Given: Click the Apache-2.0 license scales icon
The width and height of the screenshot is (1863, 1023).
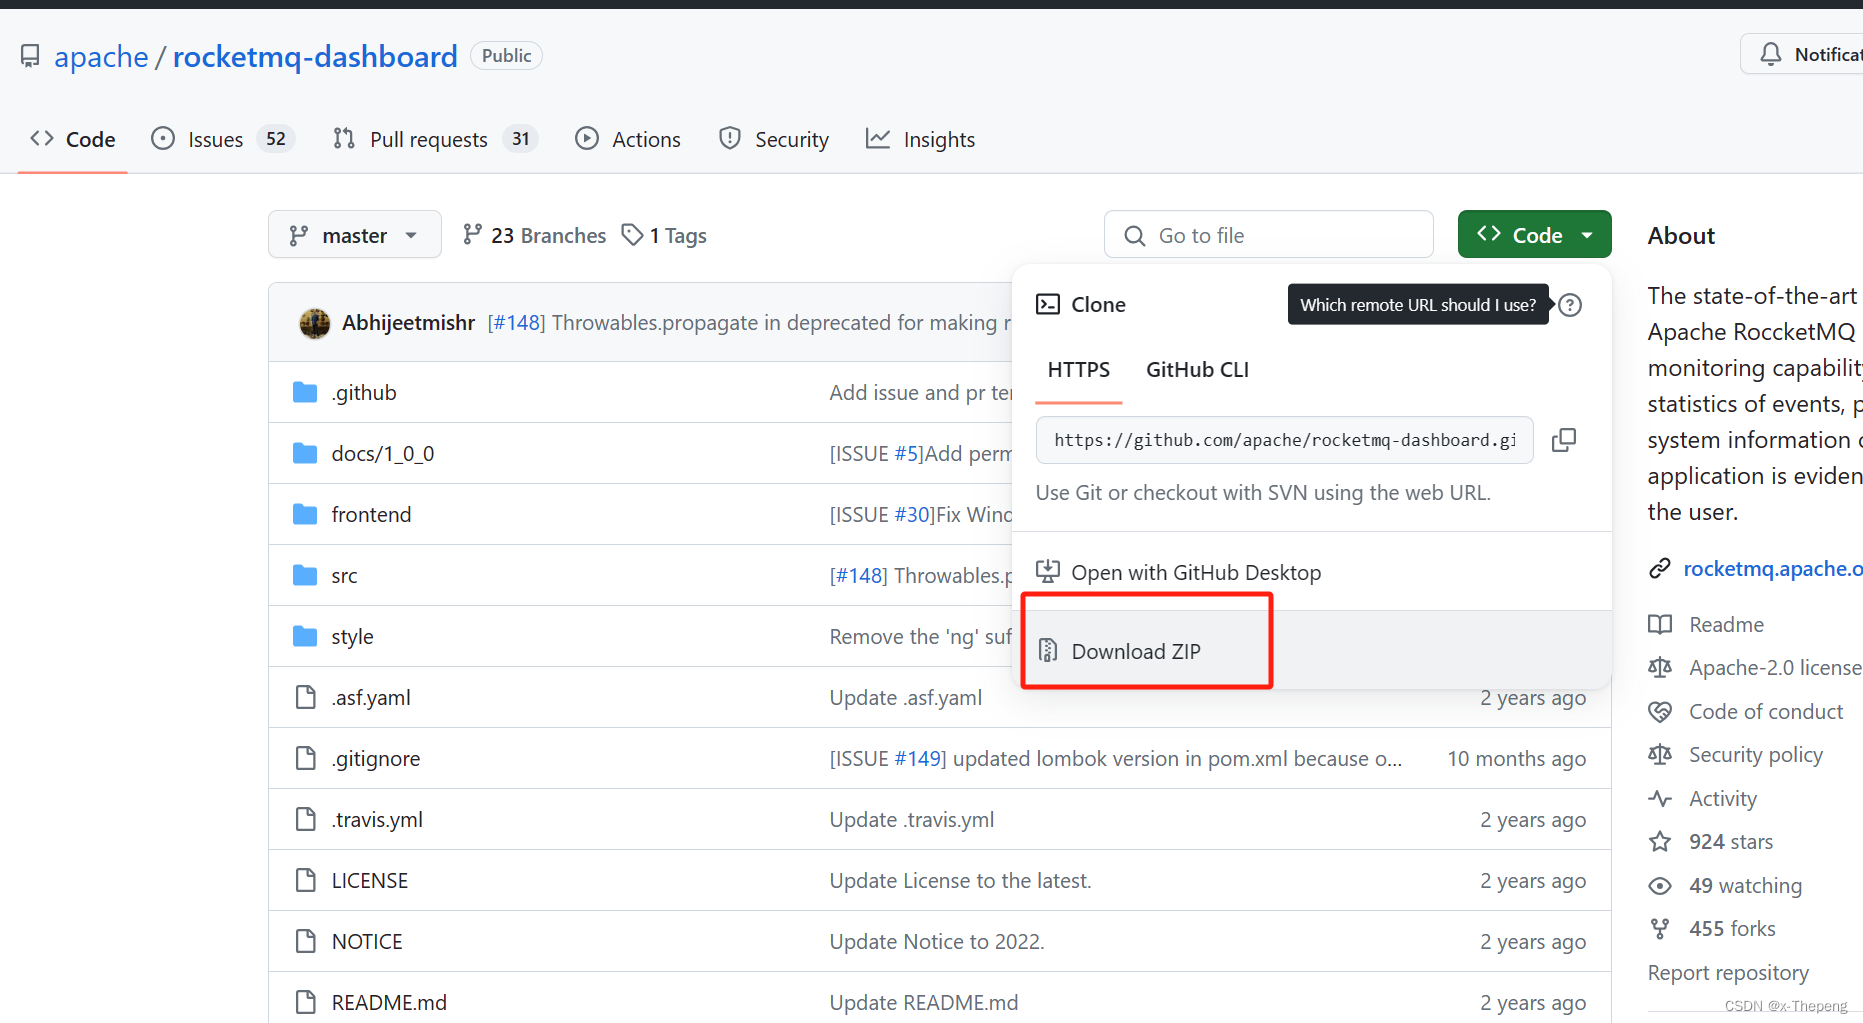Looking at the screenshot, I should [x=1659, y=667].
